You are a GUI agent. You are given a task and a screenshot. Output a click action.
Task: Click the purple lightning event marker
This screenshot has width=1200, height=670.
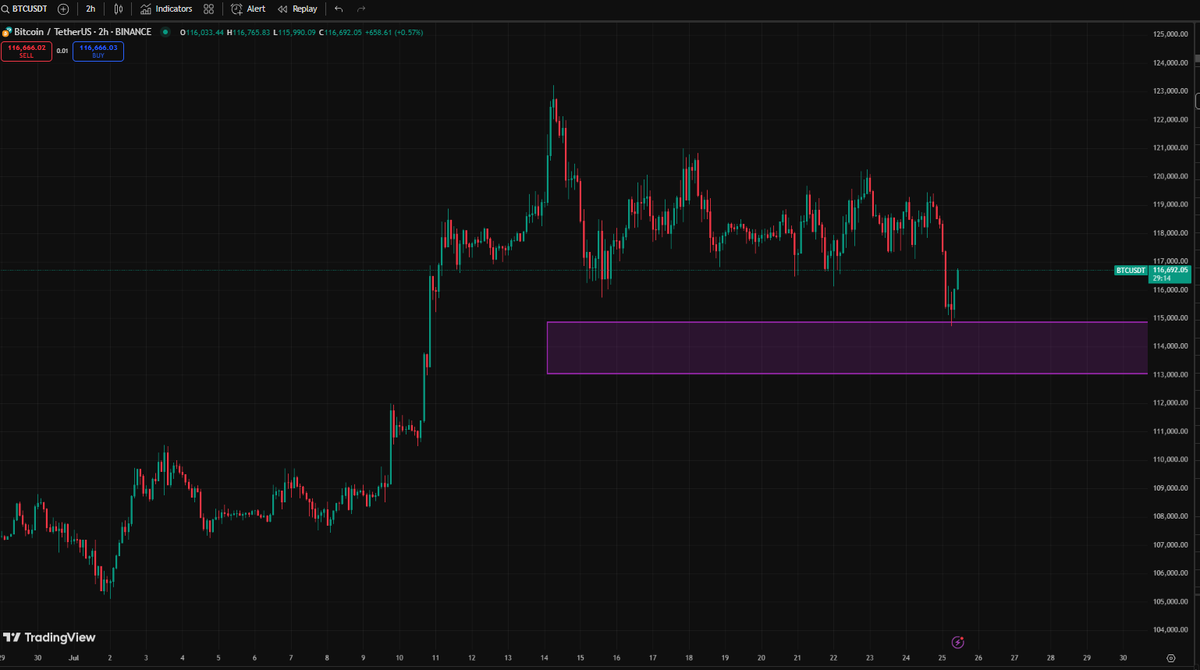957,641
